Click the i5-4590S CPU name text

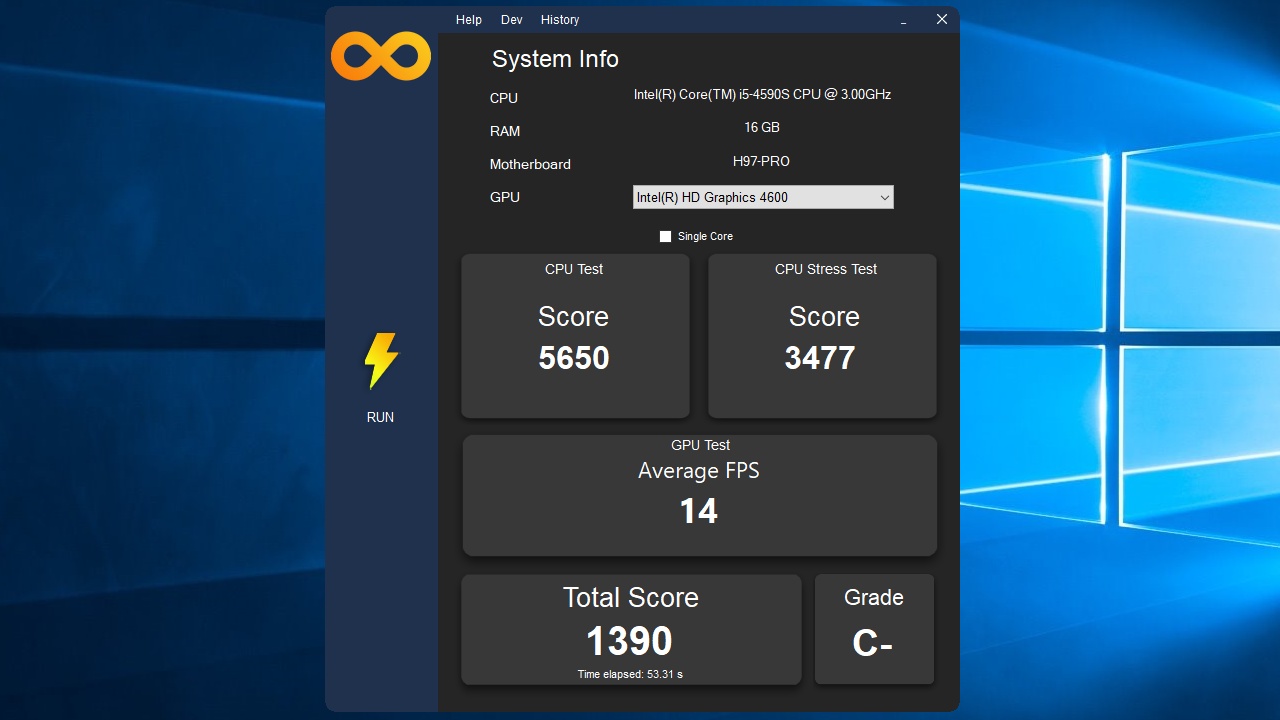point(762,95)
